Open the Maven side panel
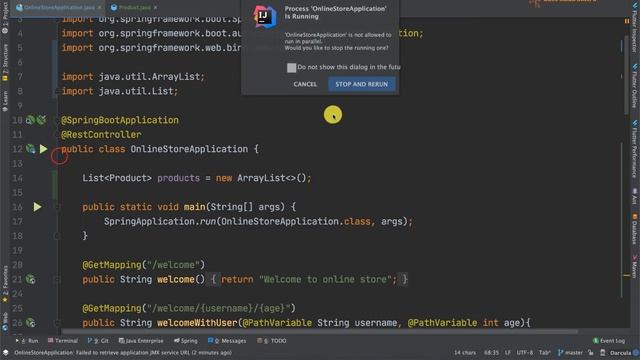 click(x=635, y=267)
